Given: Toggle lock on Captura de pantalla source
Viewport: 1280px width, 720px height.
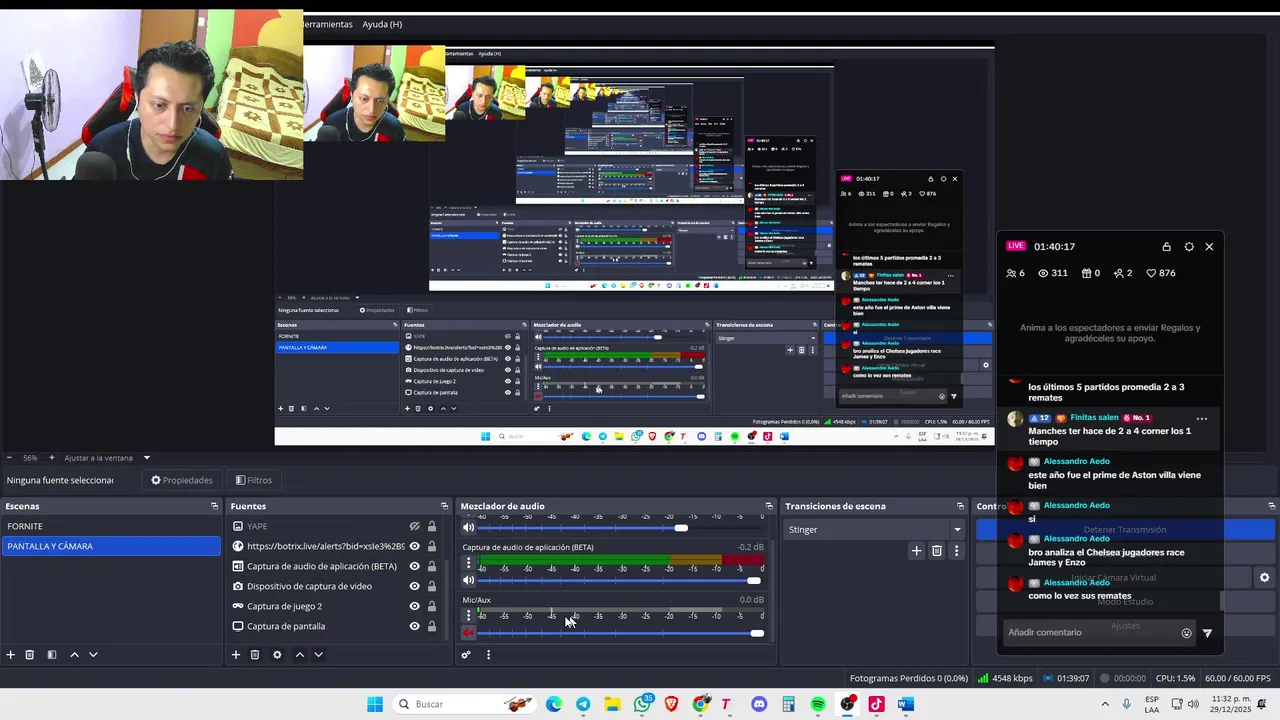Looking at the screenshot, I should pos(432,626).
